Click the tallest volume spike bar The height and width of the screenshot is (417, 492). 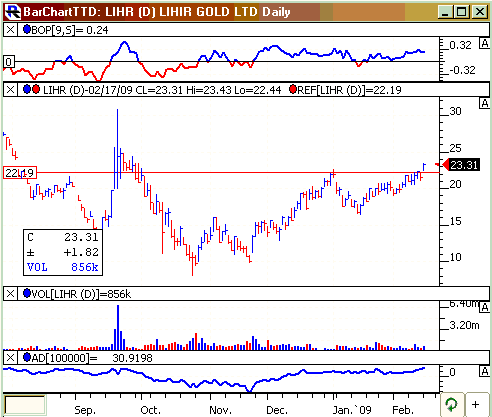click(x=118, y=327)
